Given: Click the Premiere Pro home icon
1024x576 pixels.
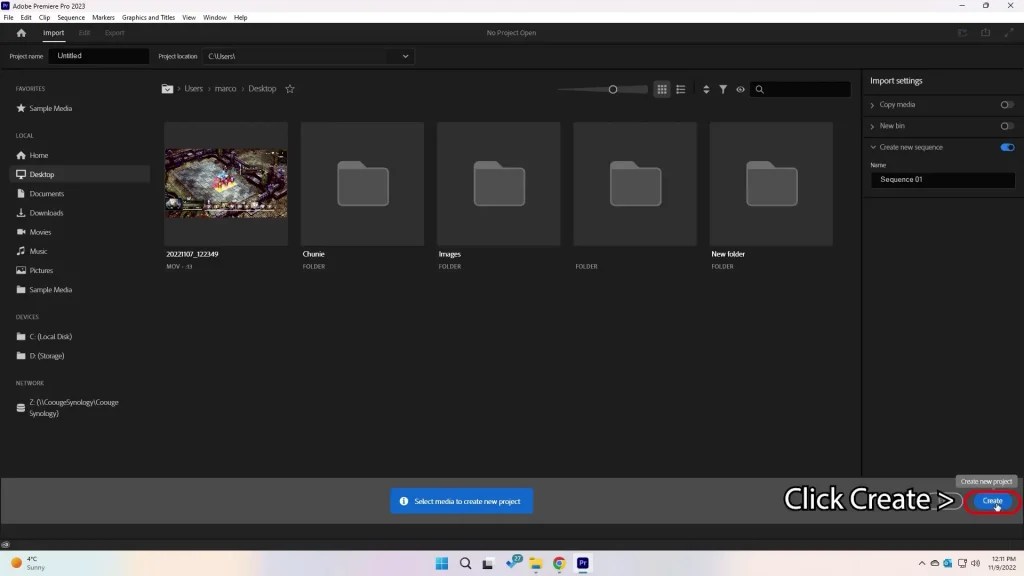Looking at the screenshot, I should (x=20, y=32).
